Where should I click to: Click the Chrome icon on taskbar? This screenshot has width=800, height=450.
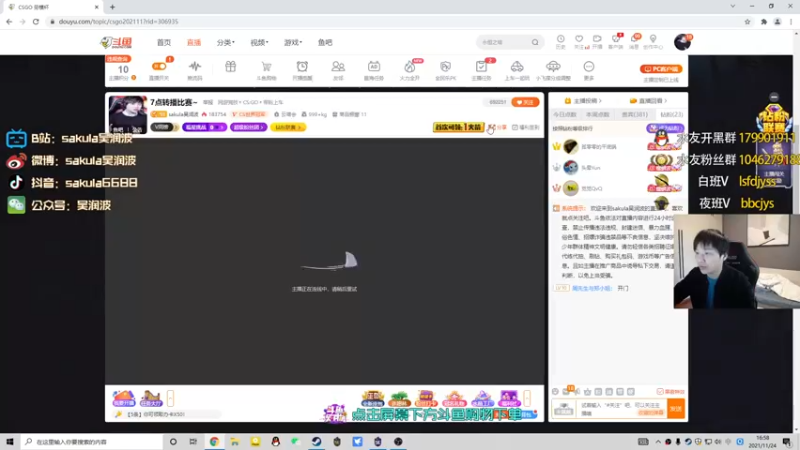click(214, 442)
